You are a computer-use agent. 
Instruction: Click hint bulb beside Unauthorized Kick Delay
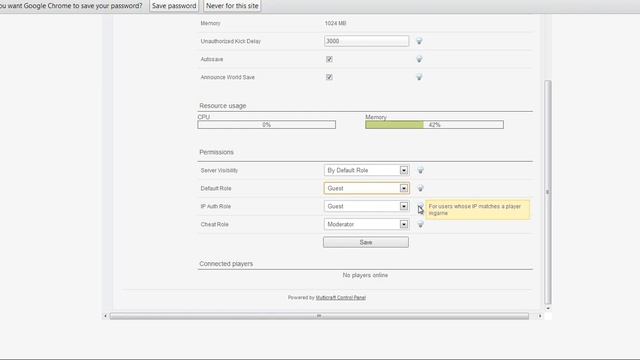pyautogui.click(x=419, y=41)
